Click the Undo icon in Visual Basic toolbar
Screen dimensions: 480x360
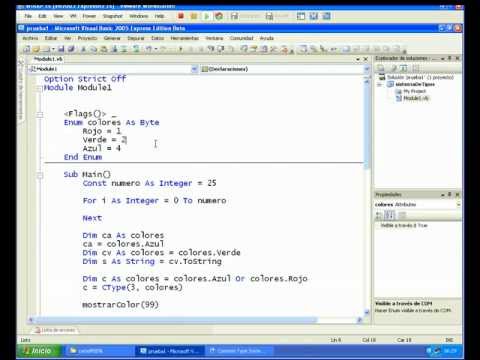(x=148, y=49)
